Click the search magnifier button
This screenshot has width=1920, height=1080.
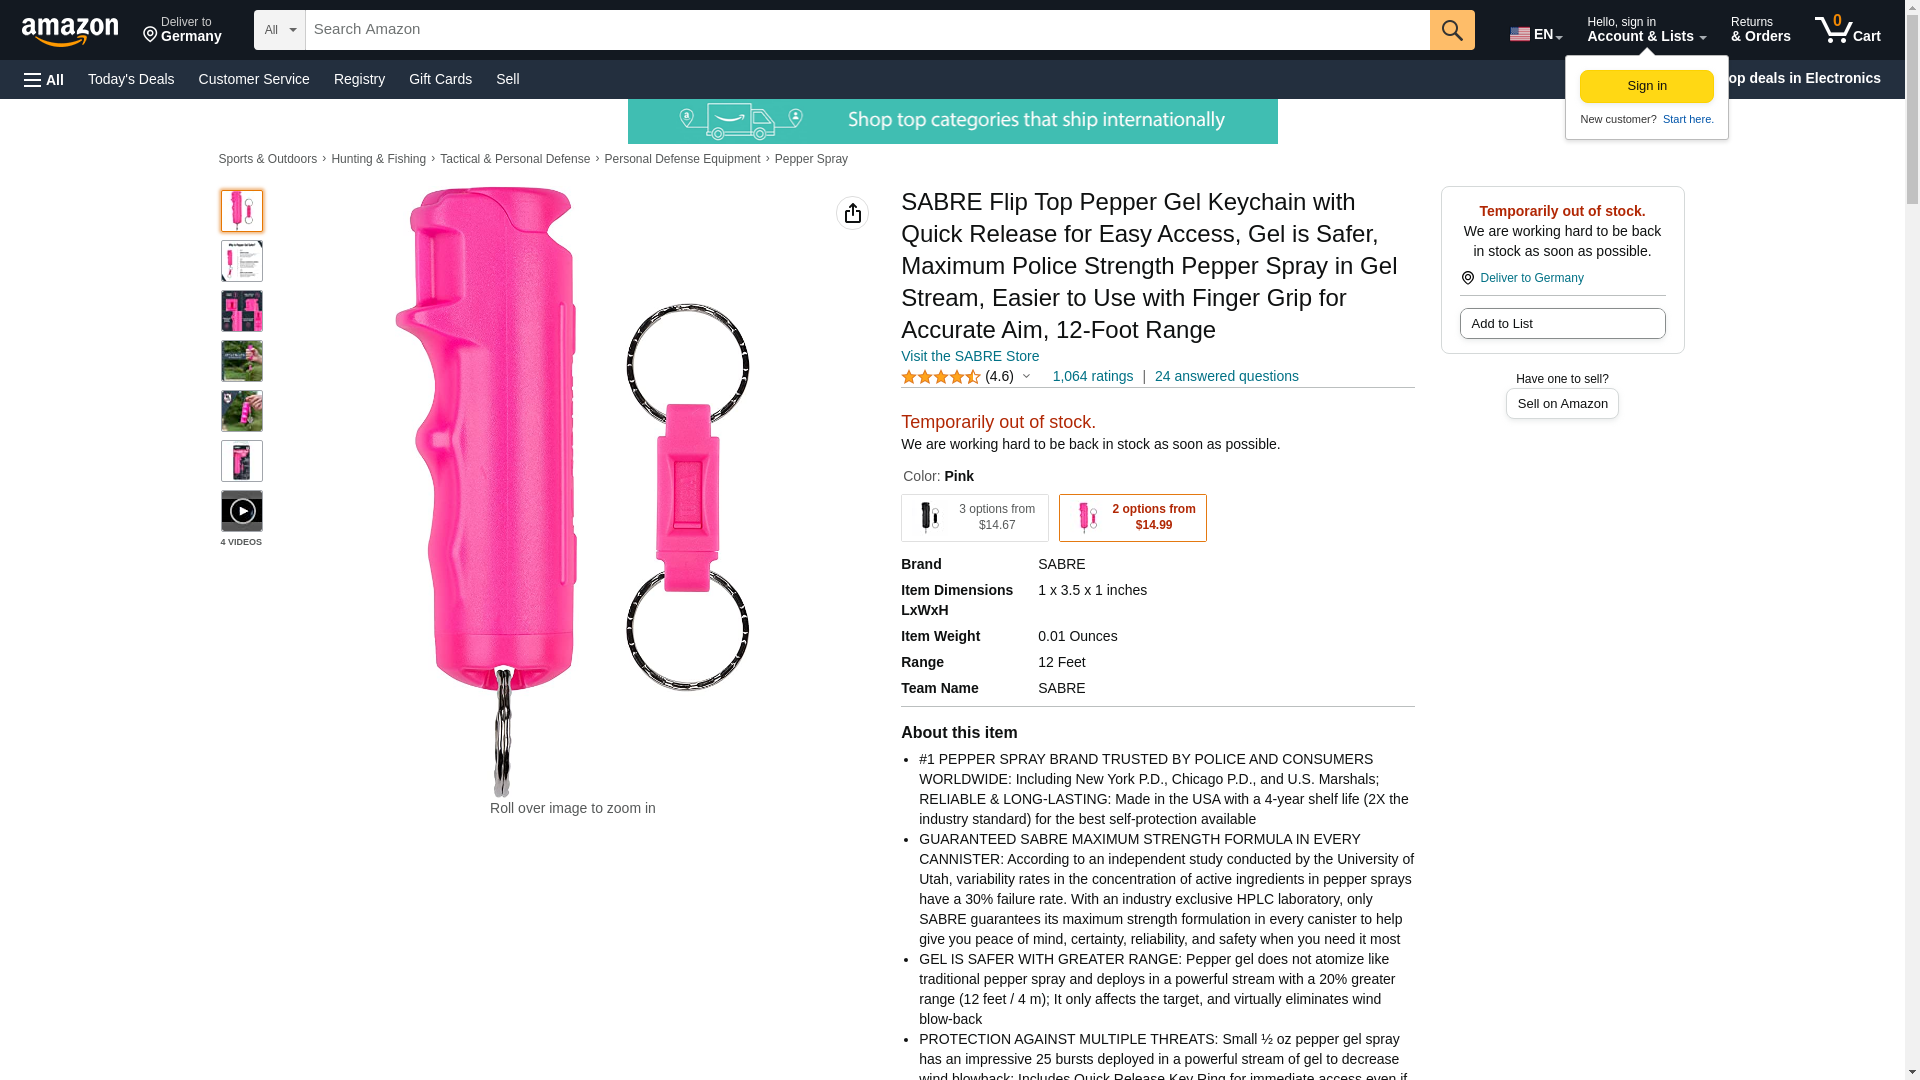(1452, 30)
